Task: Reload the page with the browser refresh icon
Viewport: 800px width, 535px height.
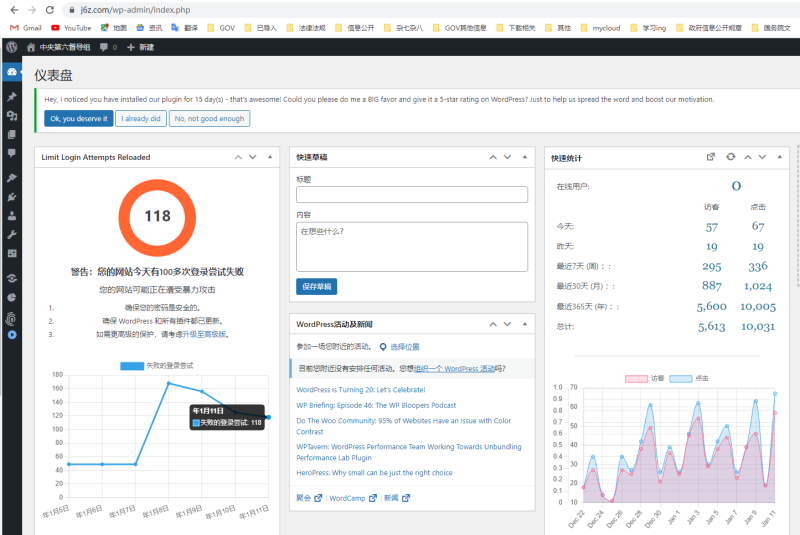Action: tap(49, 10)
